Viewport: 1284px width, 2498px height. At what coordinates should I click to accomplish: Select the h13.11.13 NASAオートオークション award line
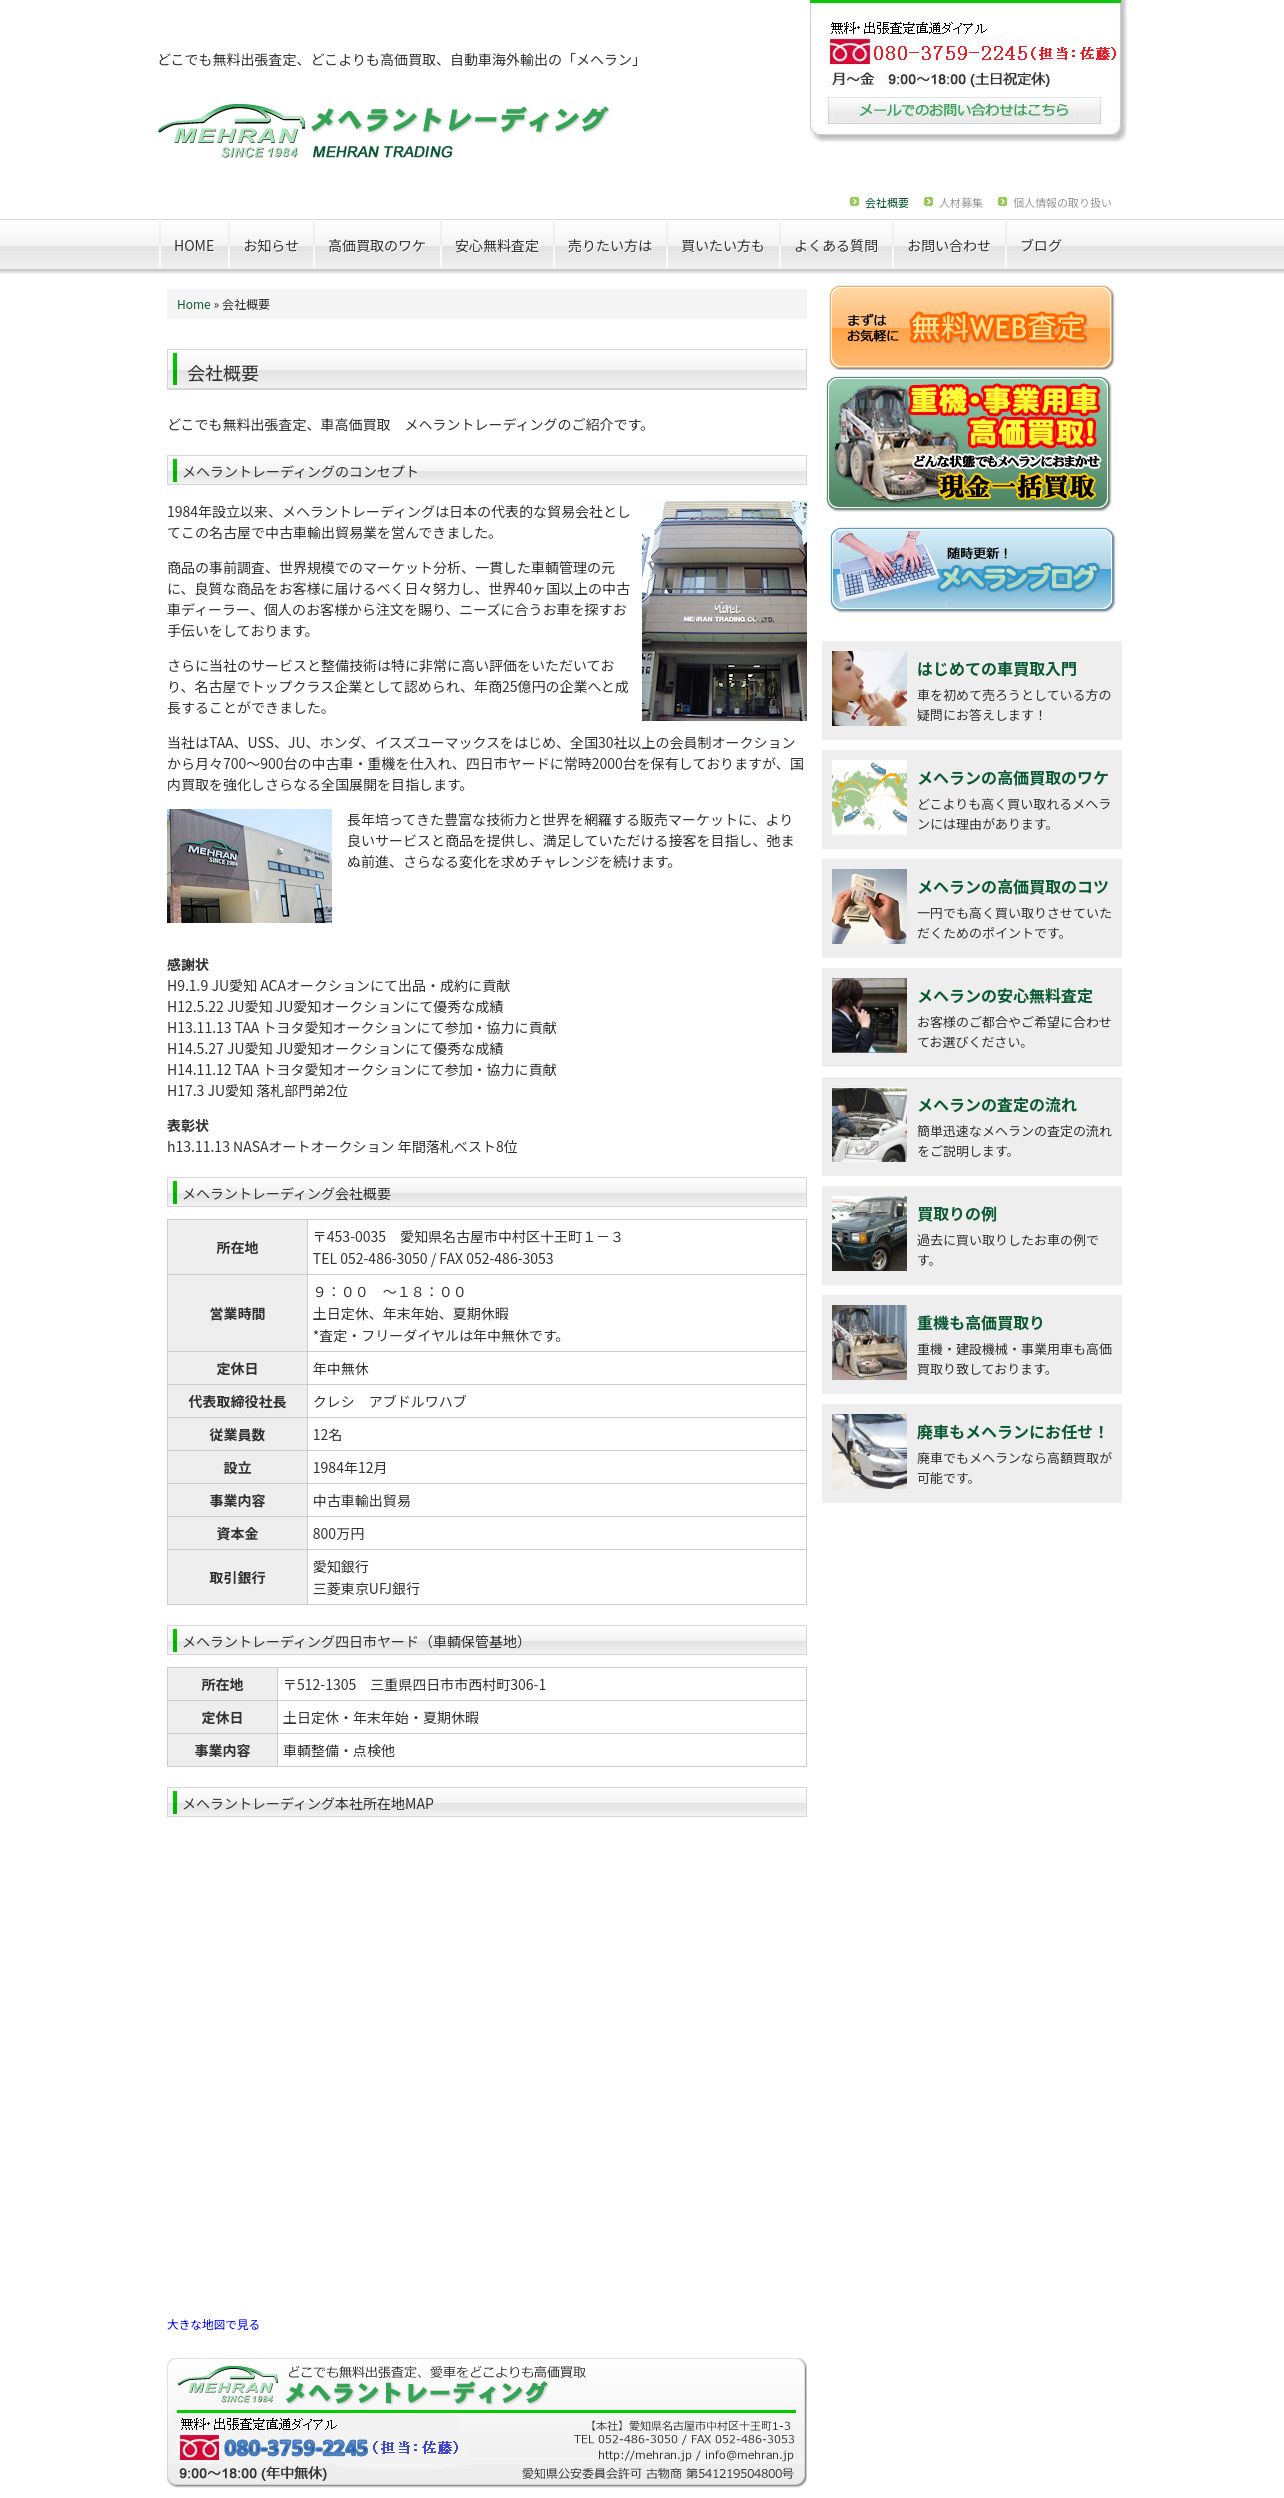point(342,1147)
